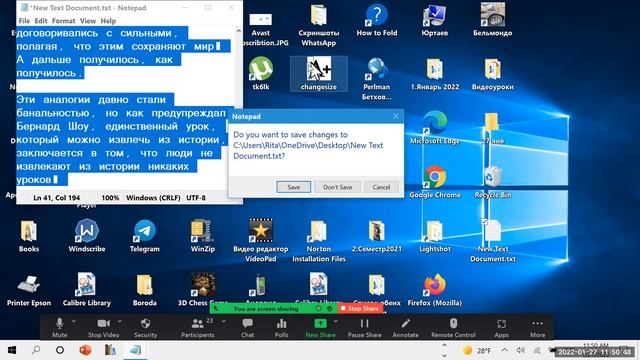The image size is (640, 360).
Task: Launch Google Chrome from desktop
Action: [434, 182]
